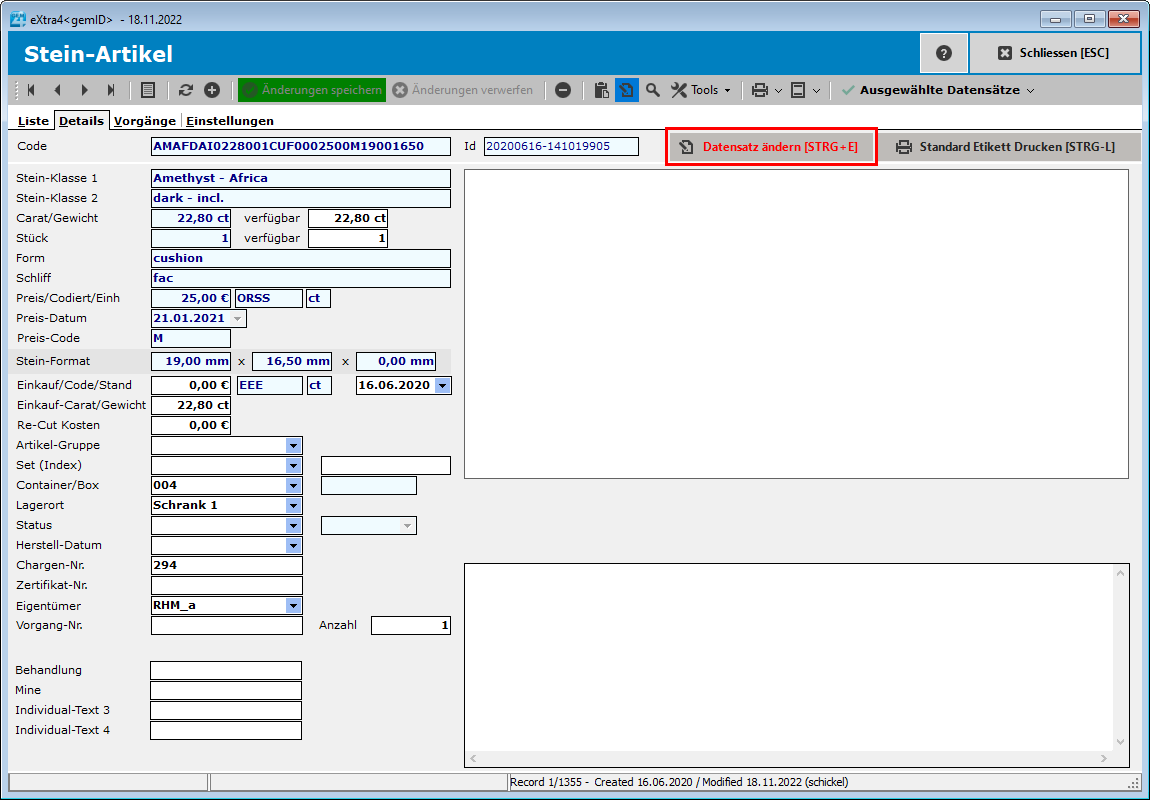The width and height of the screenshot is (1150, 800).
Task: Select the Einstellungen tab
Action: click(230, 121)
